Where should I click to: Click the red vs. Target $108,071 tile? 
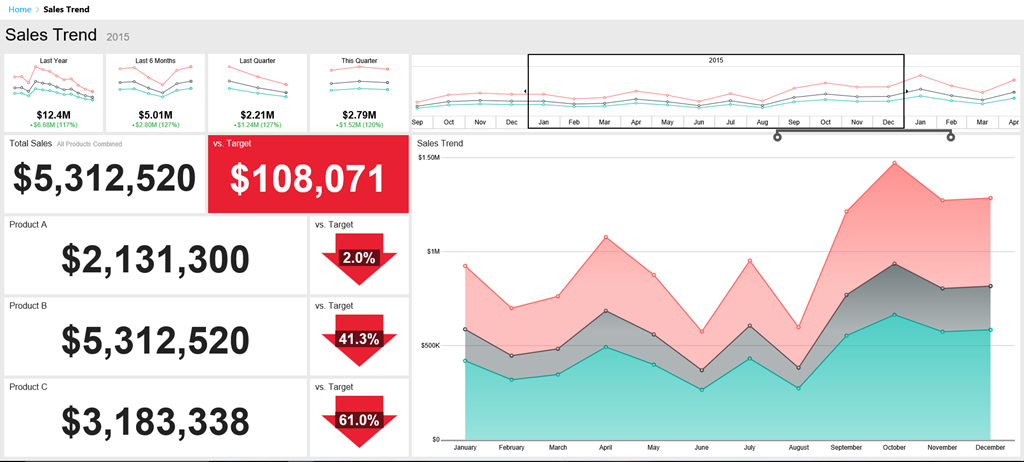[307, 175]
